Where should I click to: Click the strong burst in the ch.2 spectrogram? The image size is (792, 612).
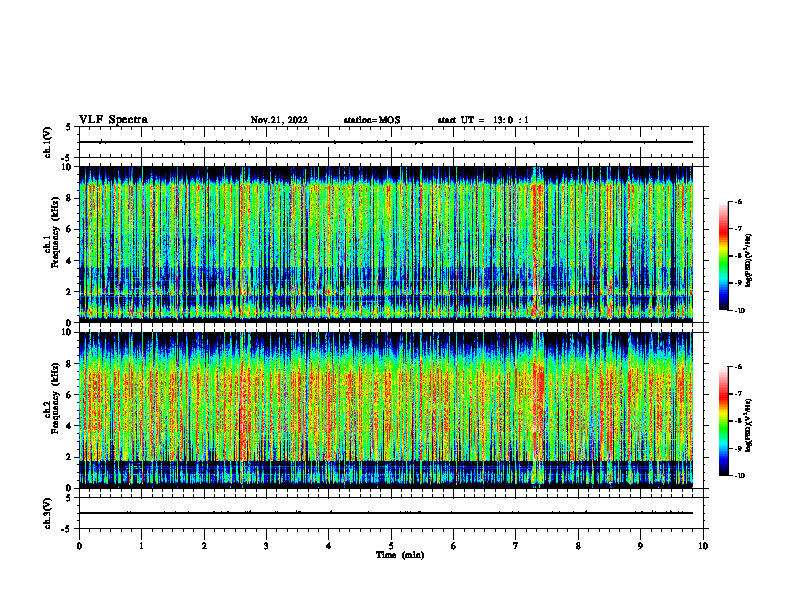pos(538,409)
